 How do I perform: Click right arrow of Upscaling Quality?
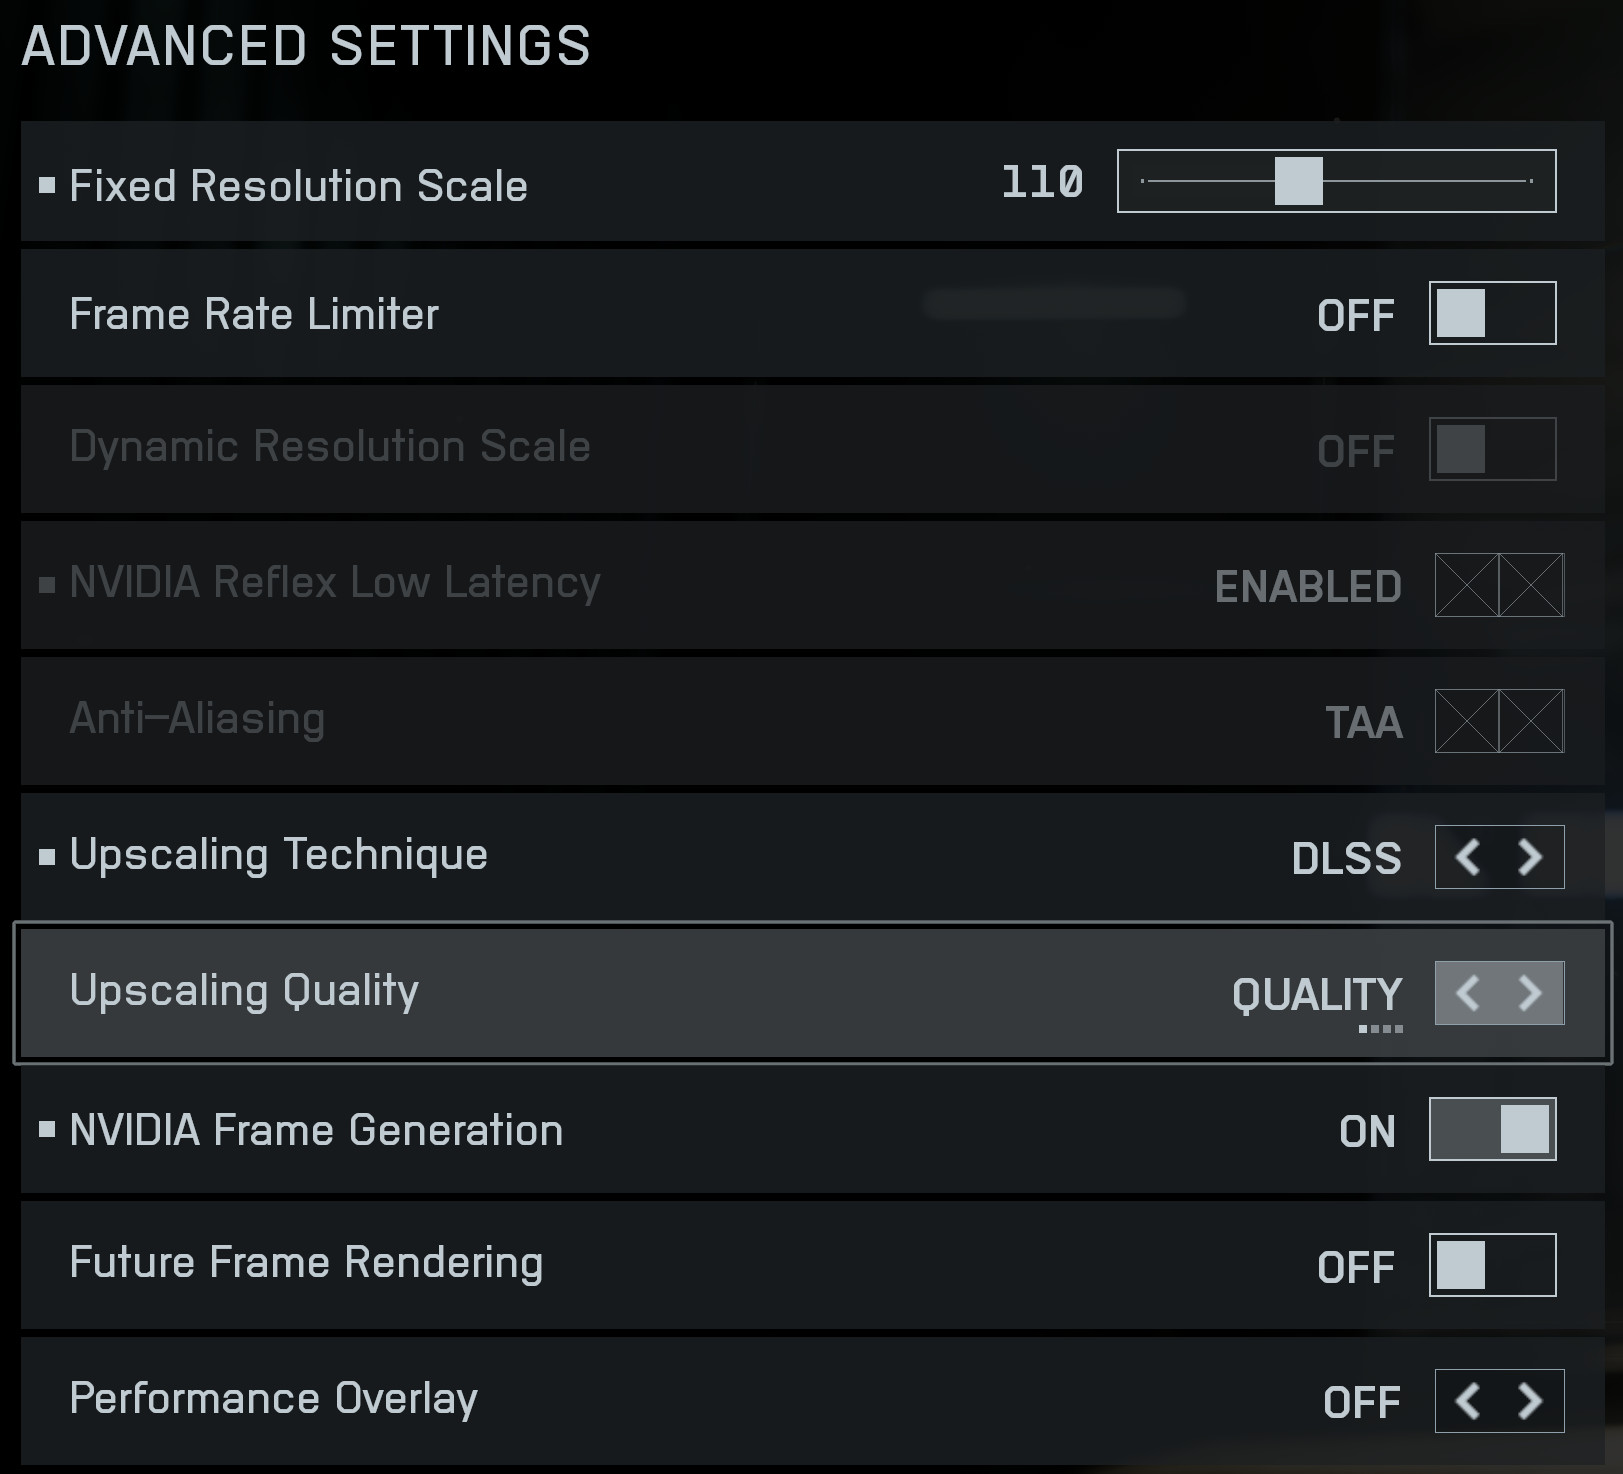(1530, 993)
